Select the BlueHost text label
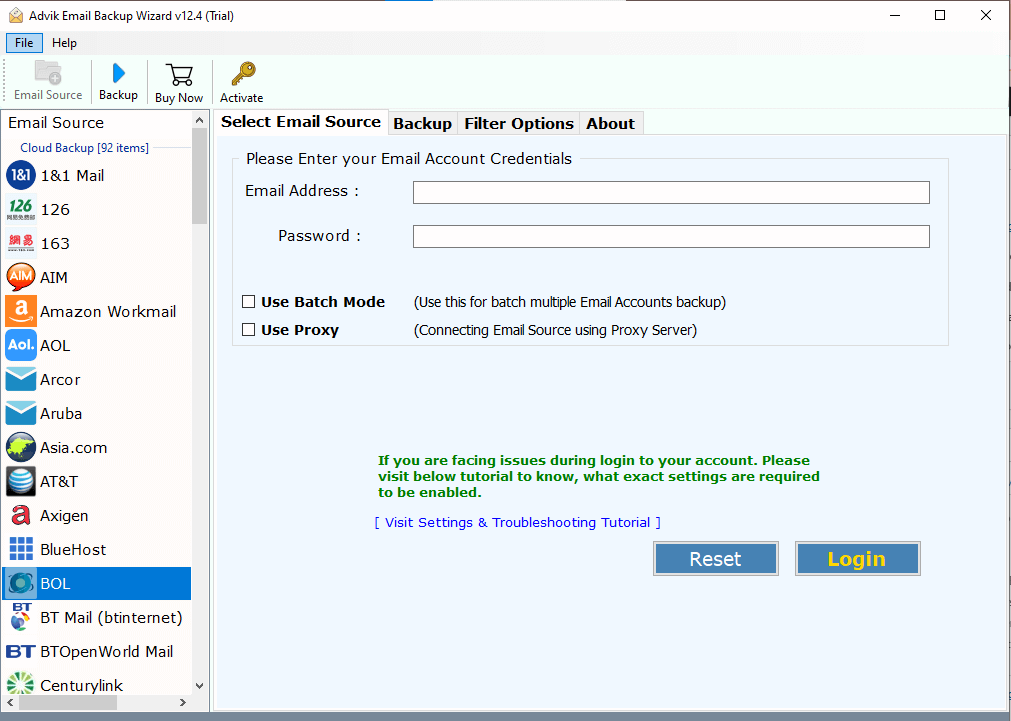 click(x=73, y=549)
